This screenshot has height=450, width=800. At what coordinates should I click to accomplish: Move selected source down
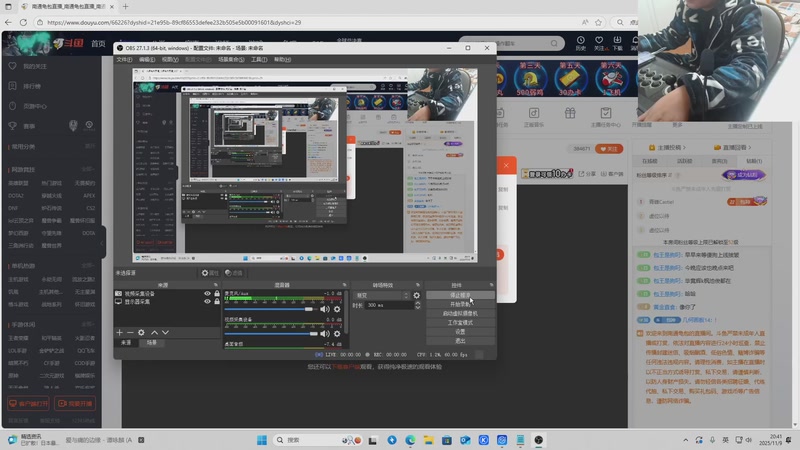(x=165, y=333)
